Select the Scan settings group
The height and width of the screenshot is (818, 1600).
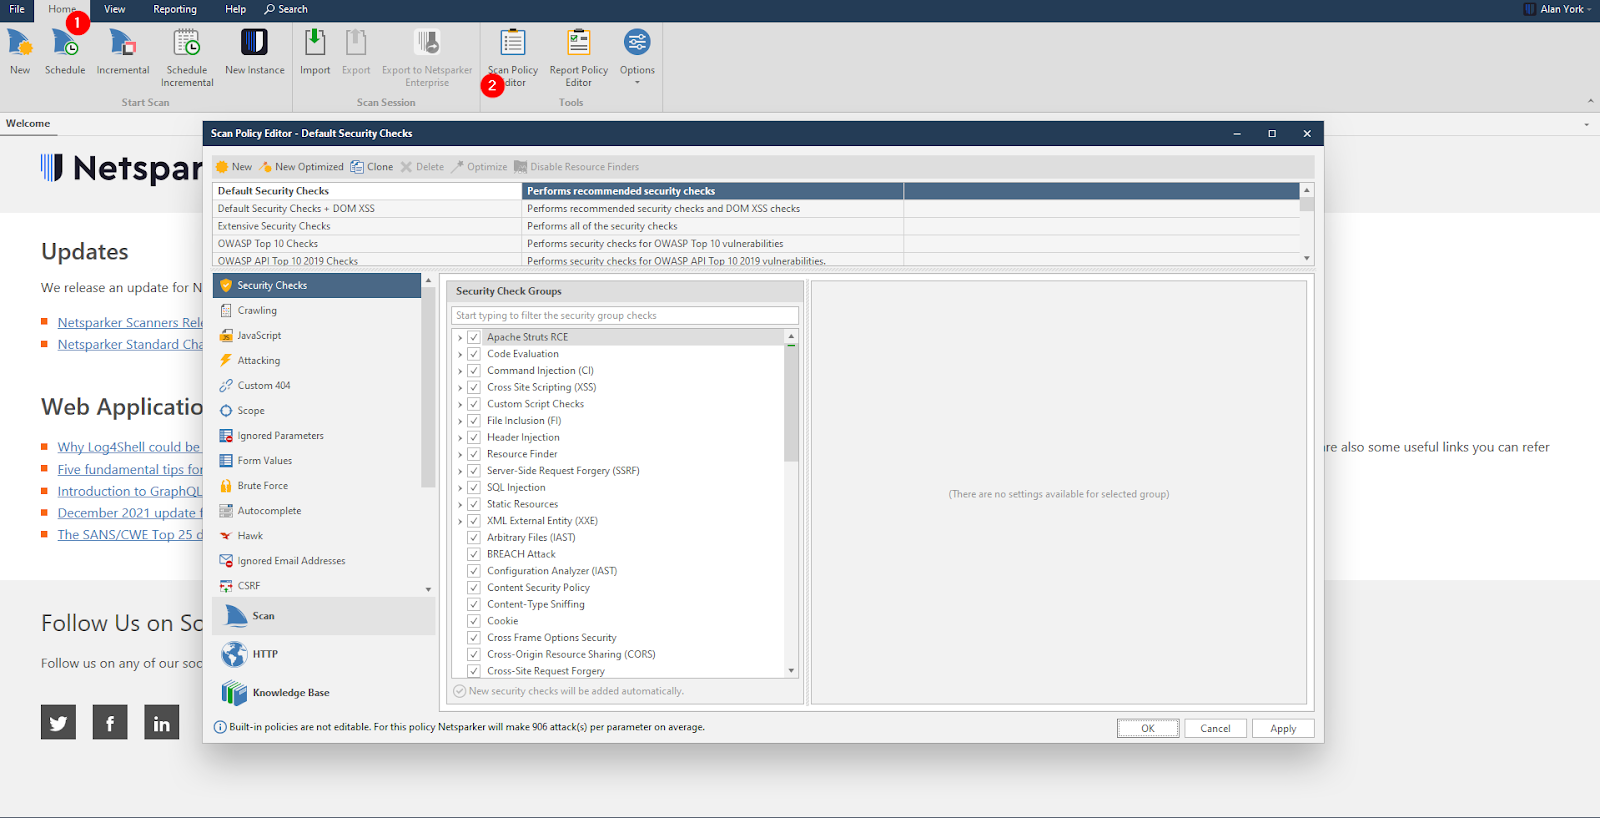[x=324, y=616]
